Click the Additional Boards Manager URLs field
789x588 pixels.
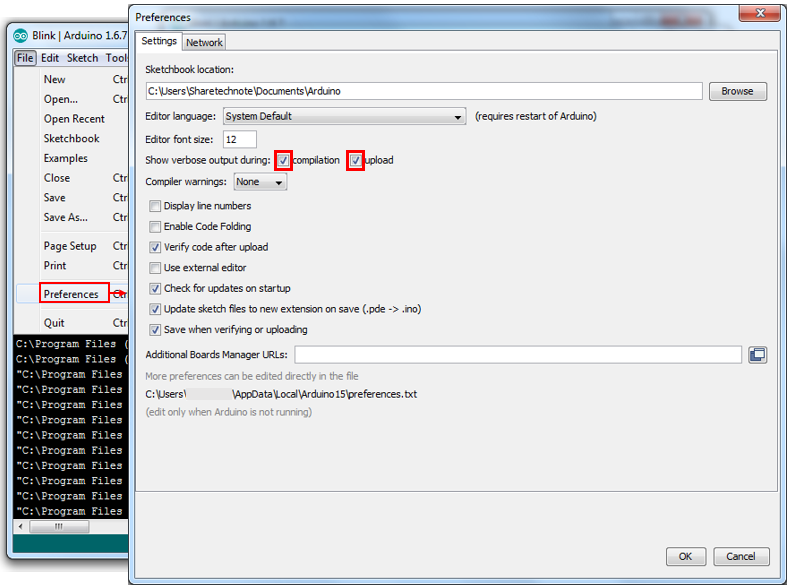518,355
